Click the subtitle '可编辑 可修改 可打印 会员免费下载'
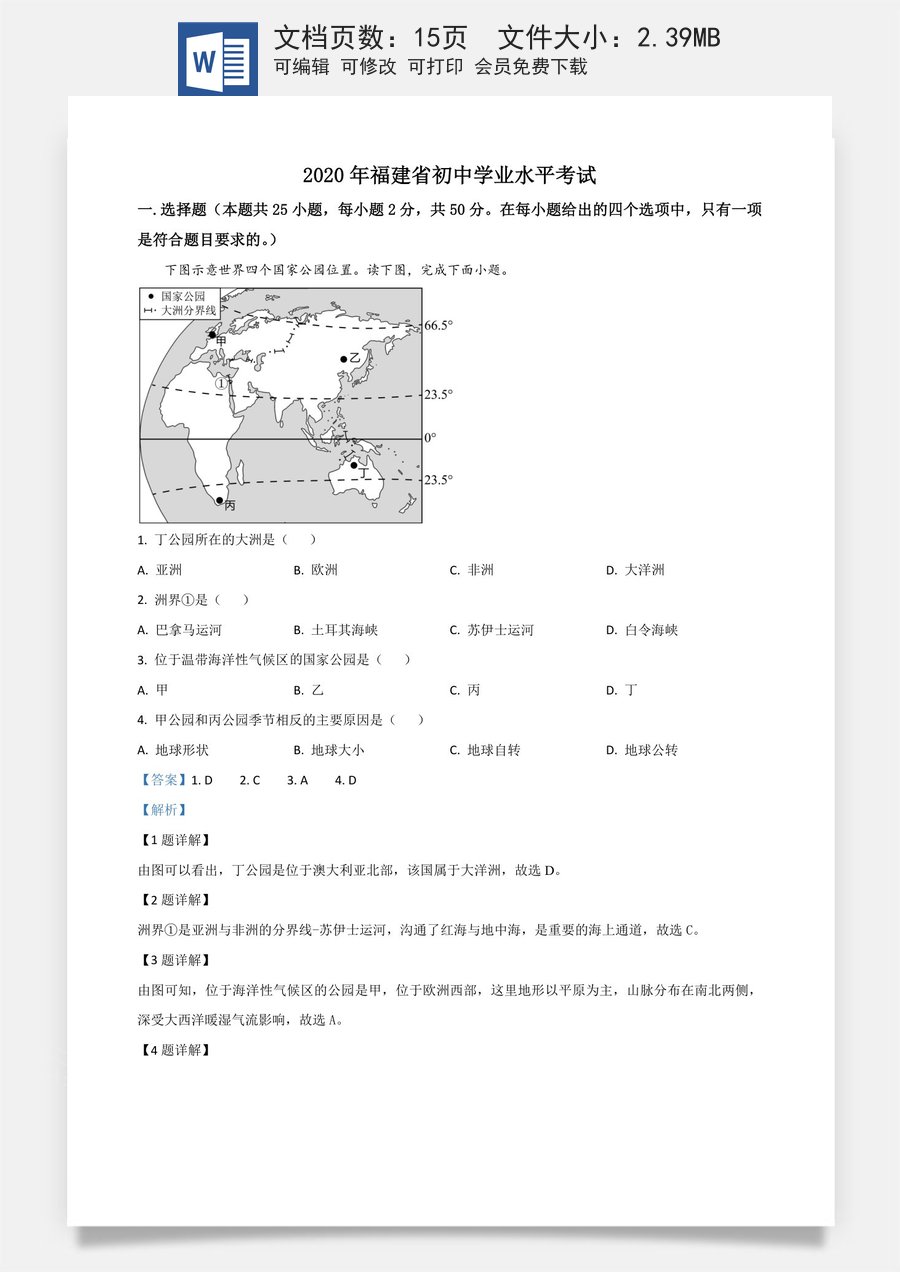This screenshot has width=900, height=1272. click(x=431, y=67)
